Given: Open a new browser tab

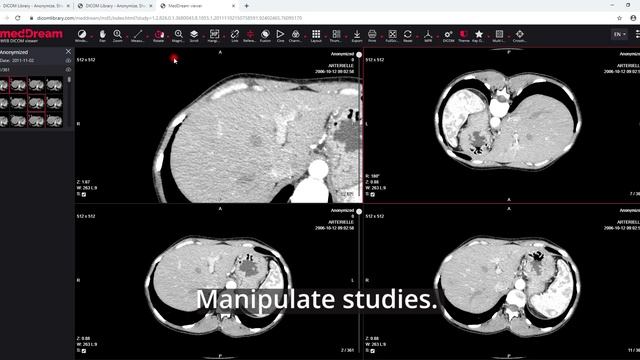Looking at the screenshot, I should click(x=247, y=6).
